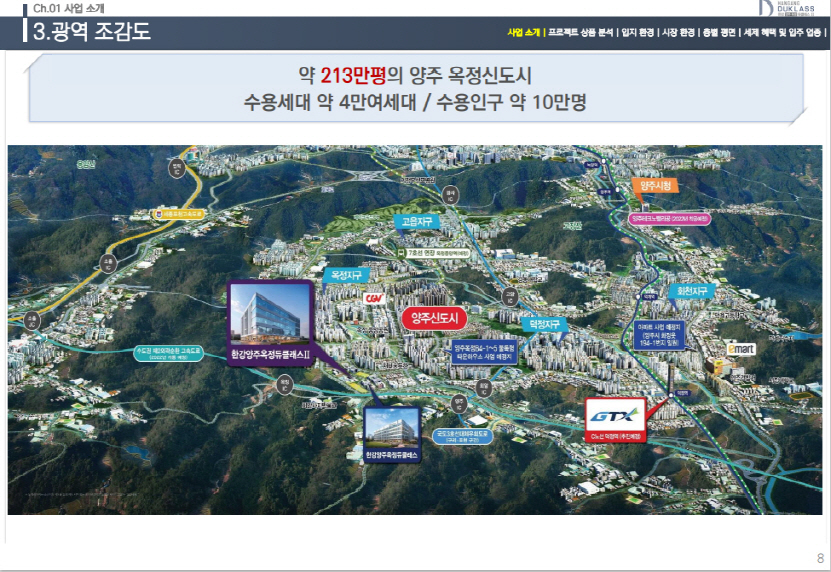Switch to the 입지 환경 tab
Screen dimensions: 831x572
click(x=637, y=33)
